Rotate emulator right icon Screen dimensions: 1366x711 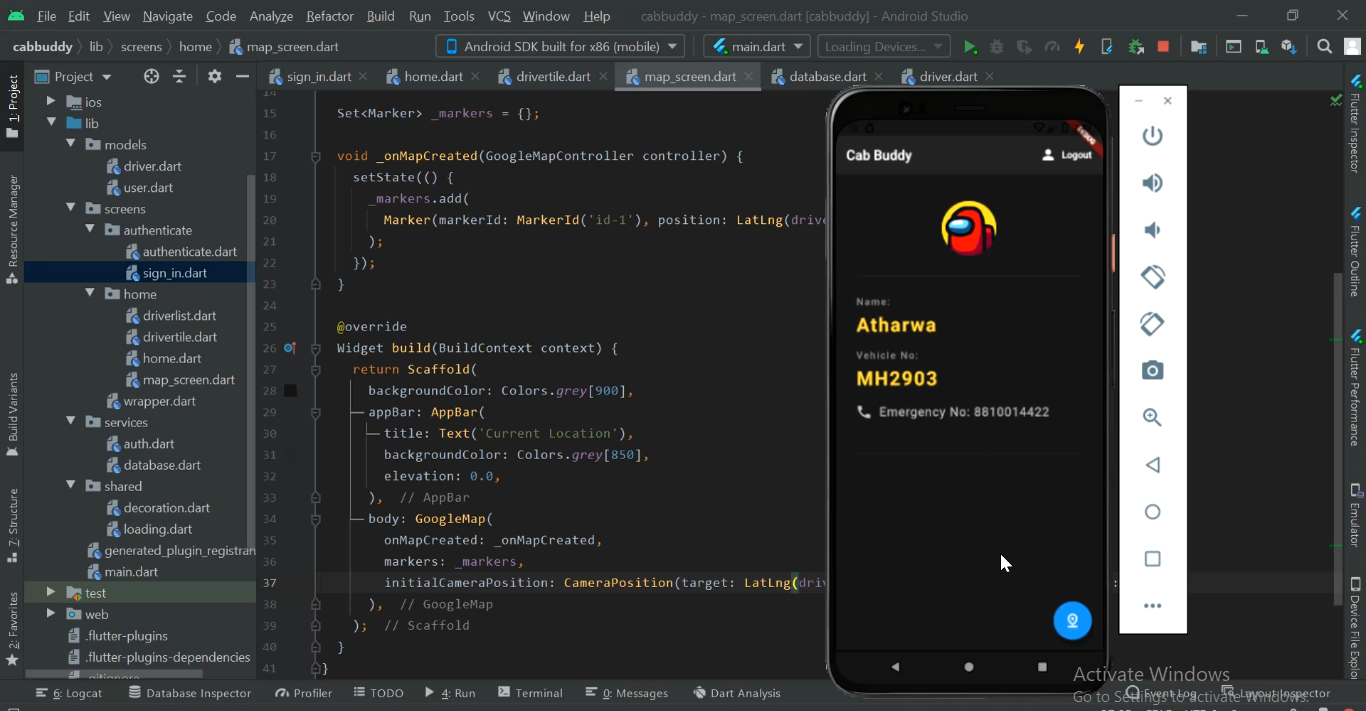point(1153,324)
